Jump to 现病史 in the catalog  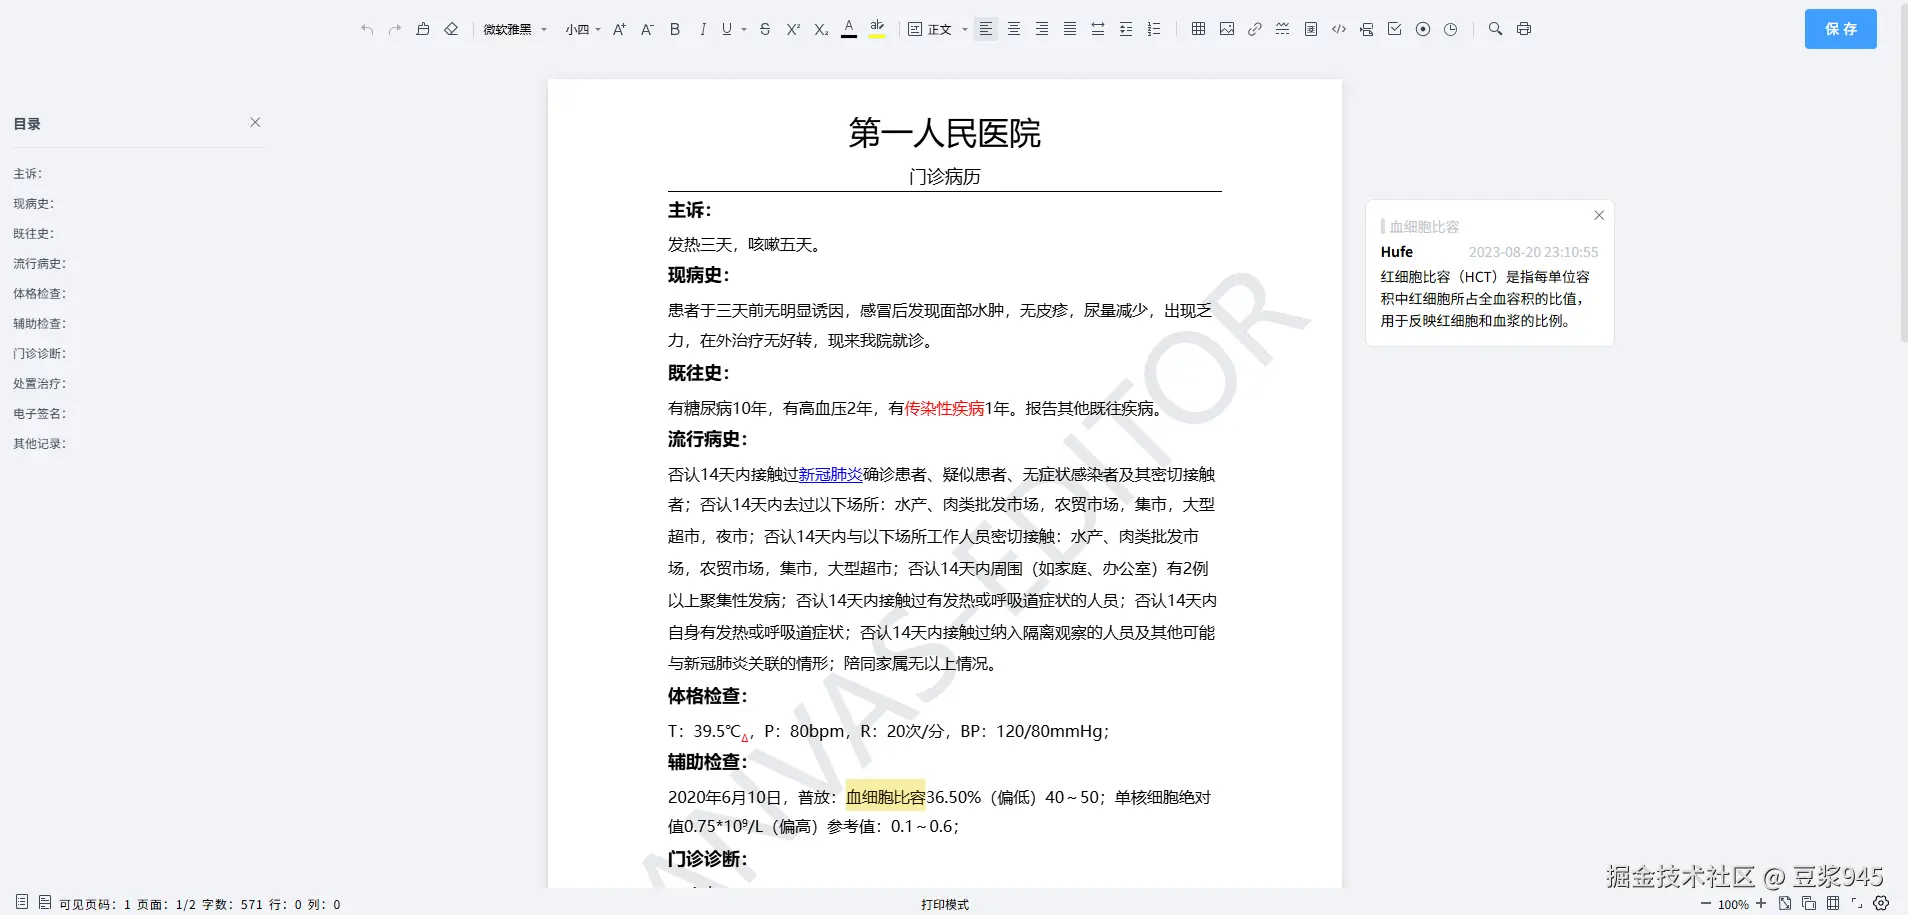pyautogui.click(x=34, y=204)
